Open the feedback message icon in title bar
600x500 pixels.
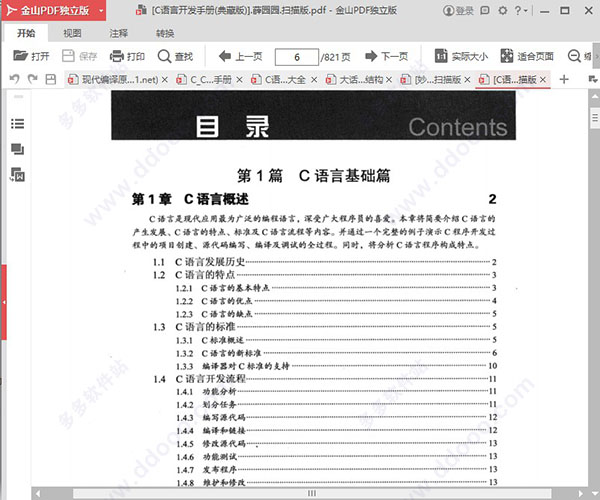pyautogui.click(x=485, y=10)
